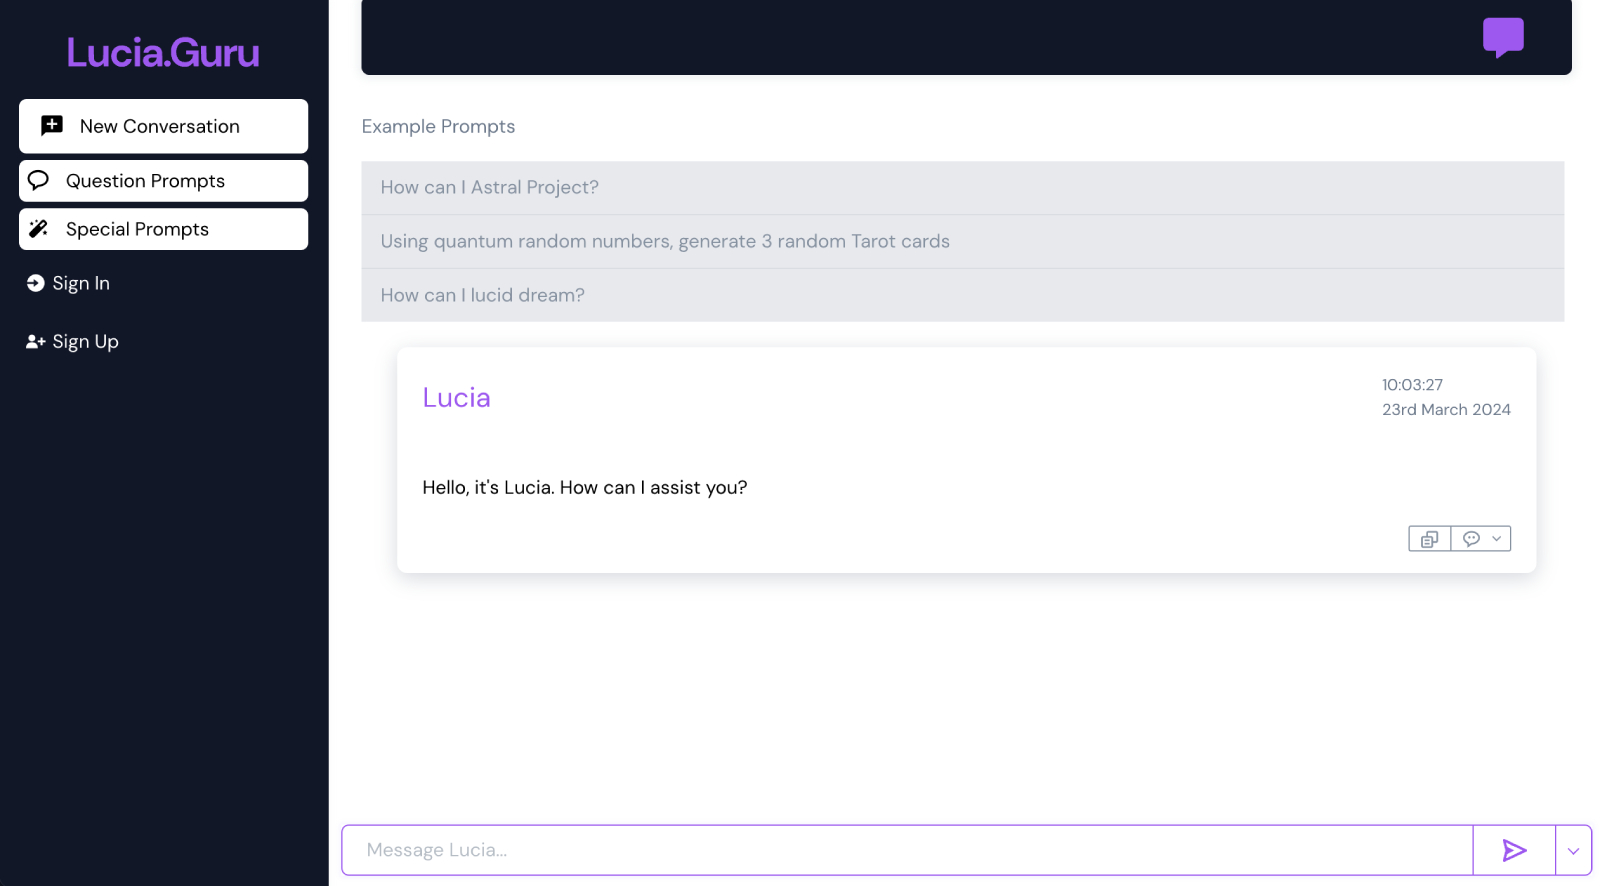Send message with paper plane icon
This screenshot has height=886, width=1600.
[x=1514, y=850]
